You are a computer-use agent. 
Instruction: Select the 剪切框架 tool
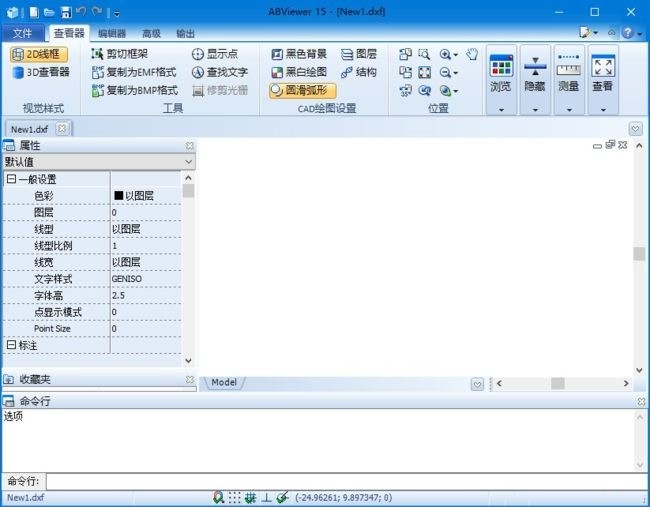119,54
